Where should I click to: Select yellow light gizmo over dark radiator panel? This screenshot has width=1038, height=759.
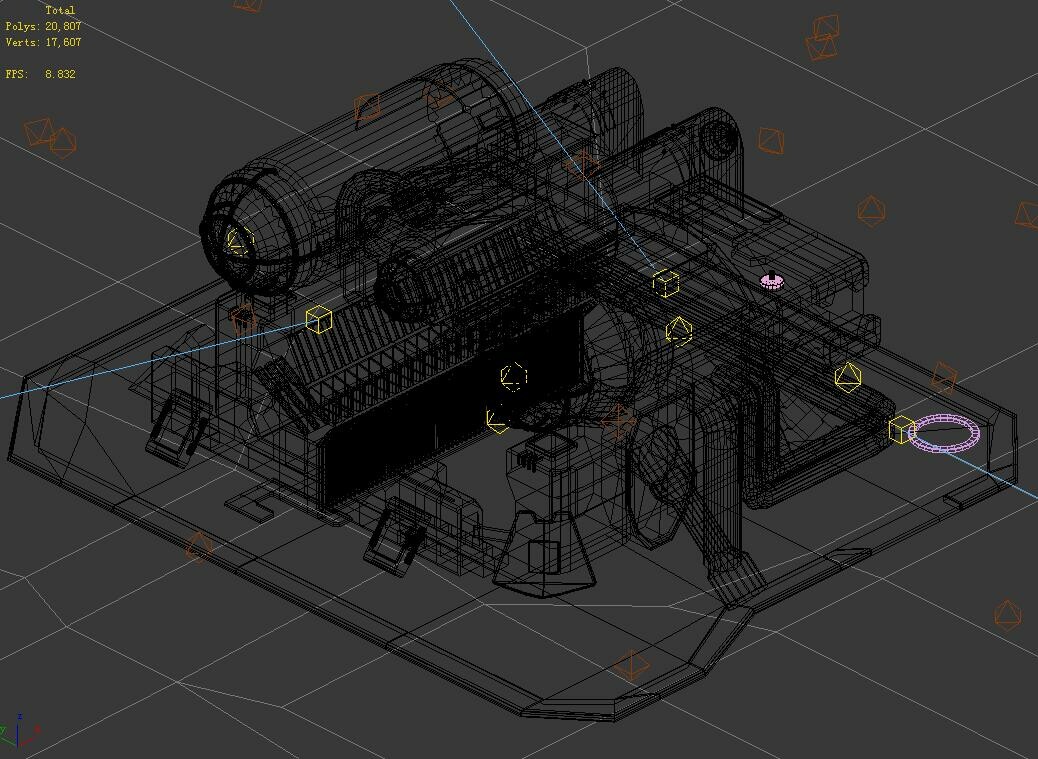coord(513,377)
